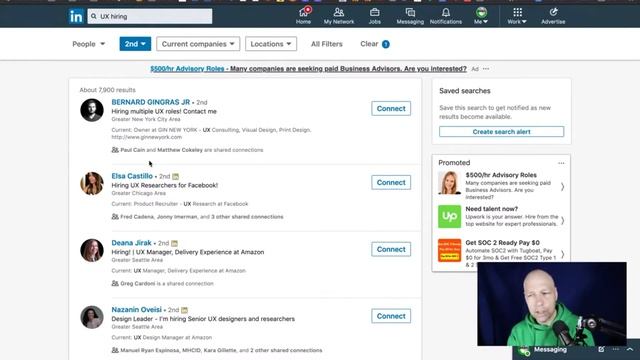Open My Network icon

pyautogui.click(x=339, y=16)
